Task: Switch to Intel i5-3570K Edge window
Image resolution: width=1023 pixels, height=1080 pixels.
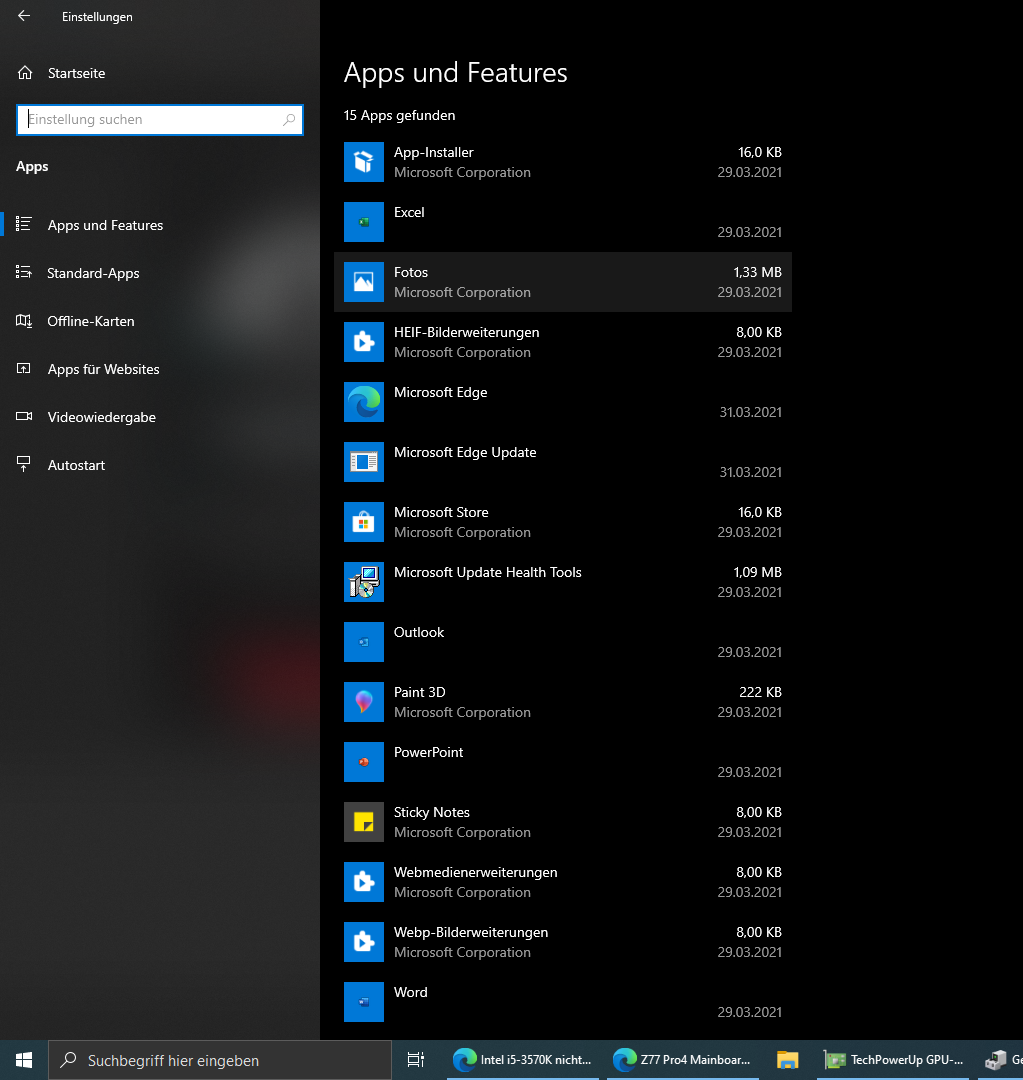Action: coord(523,1060)
